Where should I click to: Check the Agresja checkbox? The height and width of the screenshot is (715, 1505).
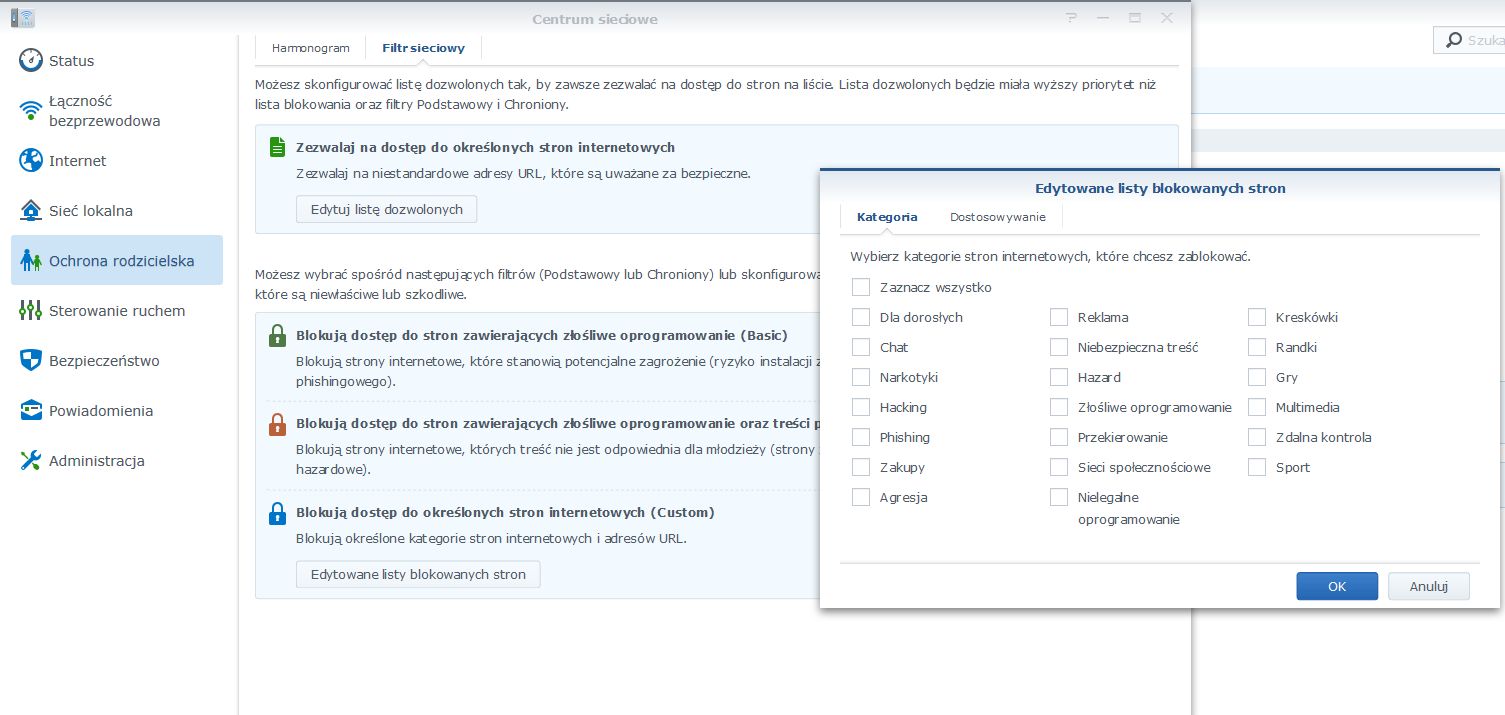click(x=861, y=497)
